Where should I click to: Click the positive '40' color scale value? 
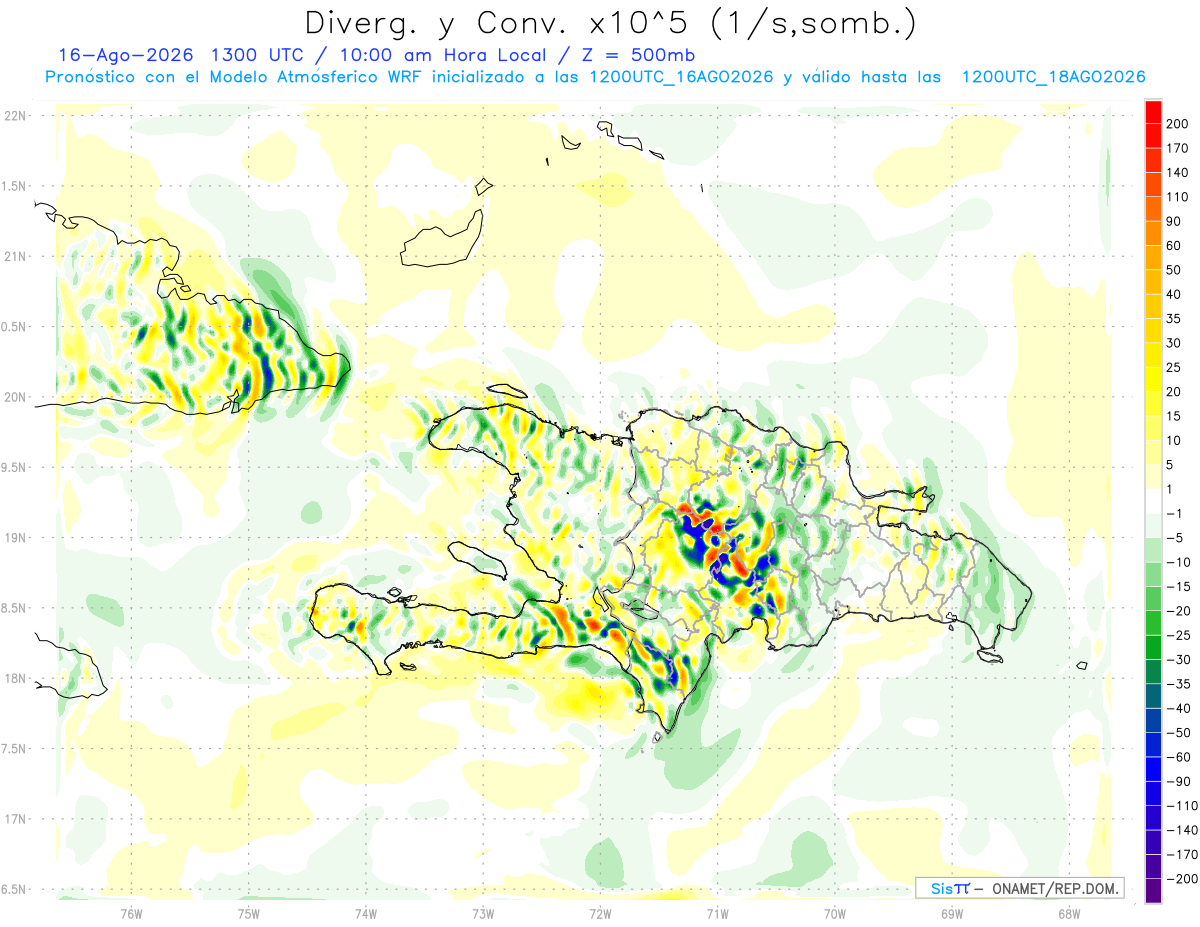(x=1173, y=294)
